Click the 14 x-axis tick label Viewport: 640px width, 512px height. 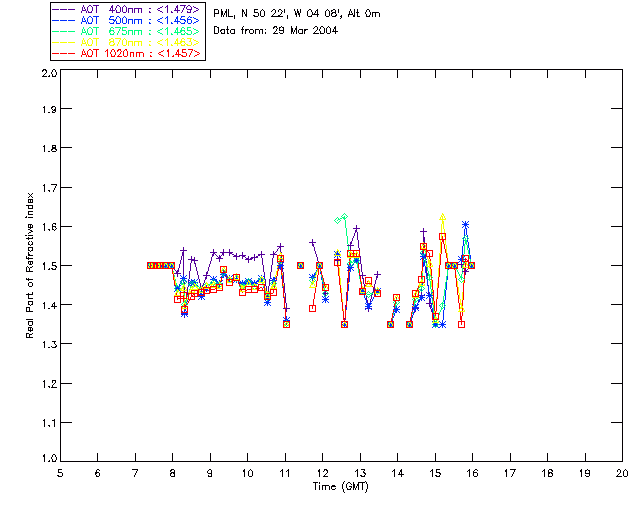[398, 473]
